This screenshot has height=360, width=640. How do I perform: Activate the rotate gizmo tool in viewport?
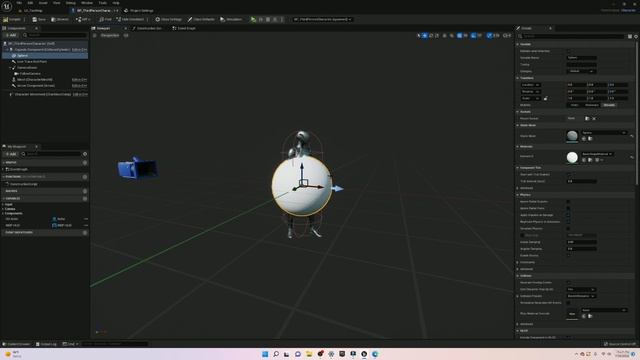tap(431, 36)
